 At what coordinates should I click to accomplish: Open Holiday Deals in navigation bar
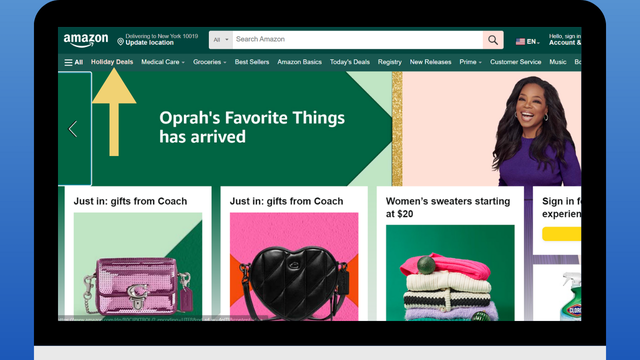point(112,62)
